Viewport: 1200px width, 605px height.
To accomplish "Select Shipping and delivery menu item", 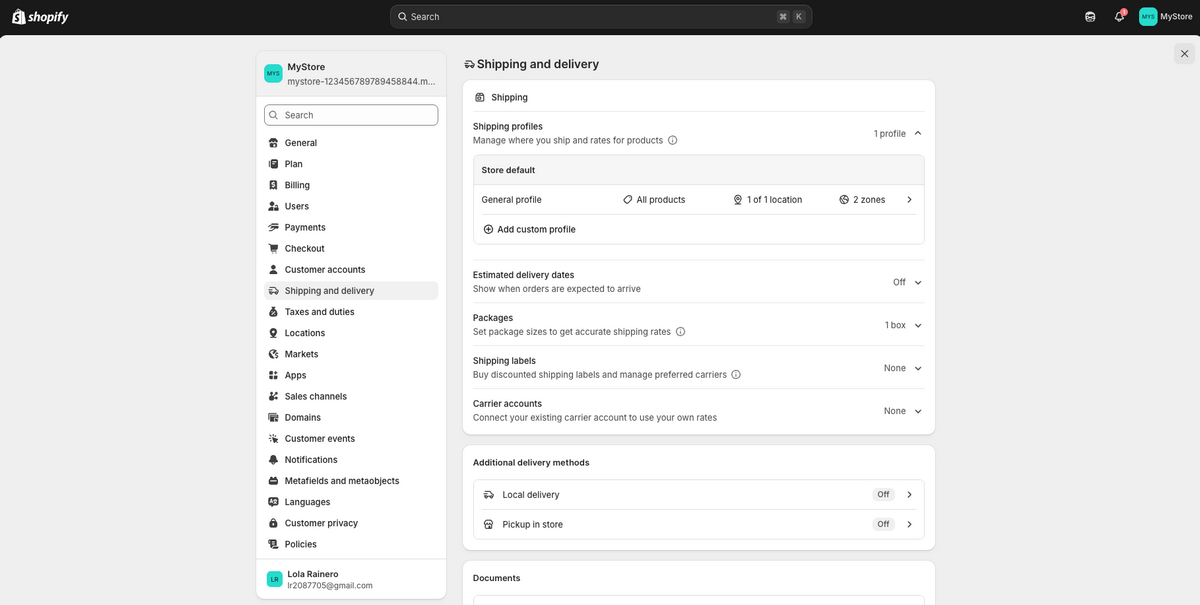I will click(x=351, y=291).
